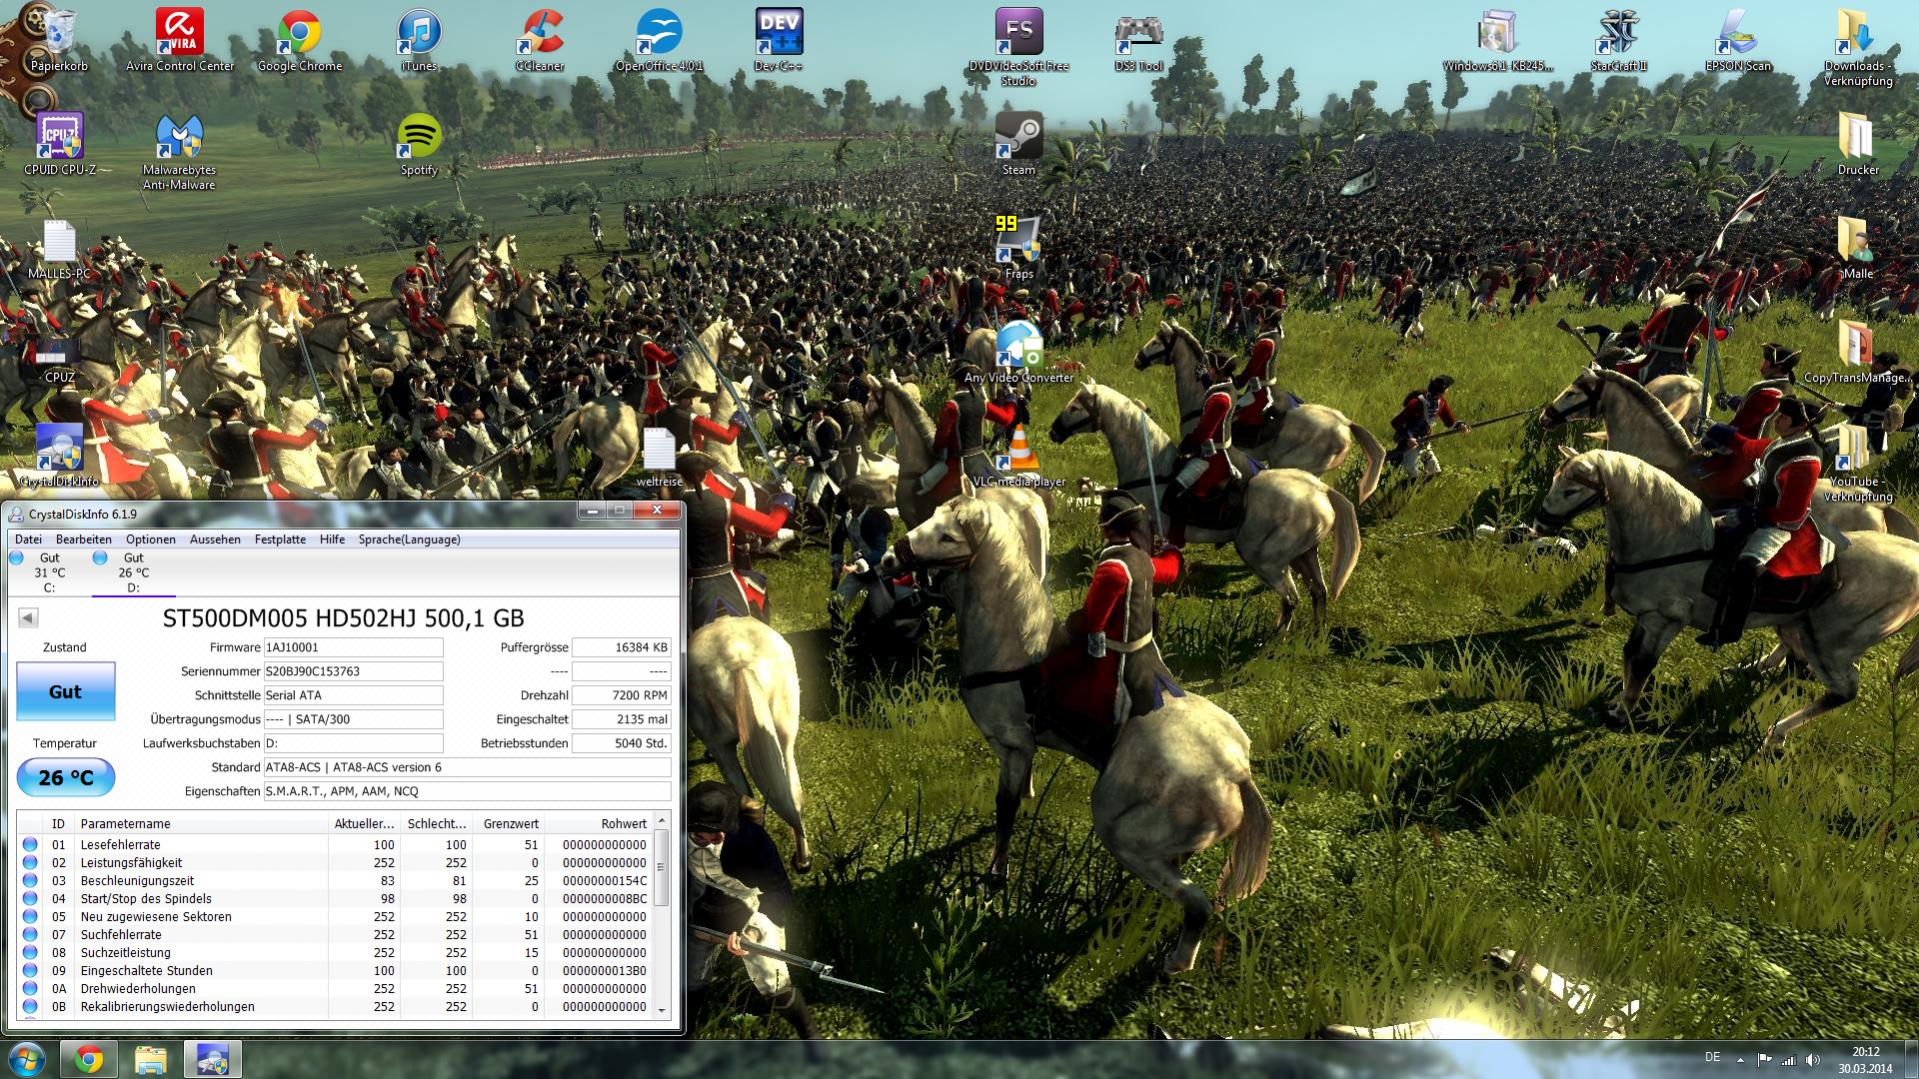Open YouTube - Verknüpfung folder
1919x1079 pixels.
[x=1858, y=462]
